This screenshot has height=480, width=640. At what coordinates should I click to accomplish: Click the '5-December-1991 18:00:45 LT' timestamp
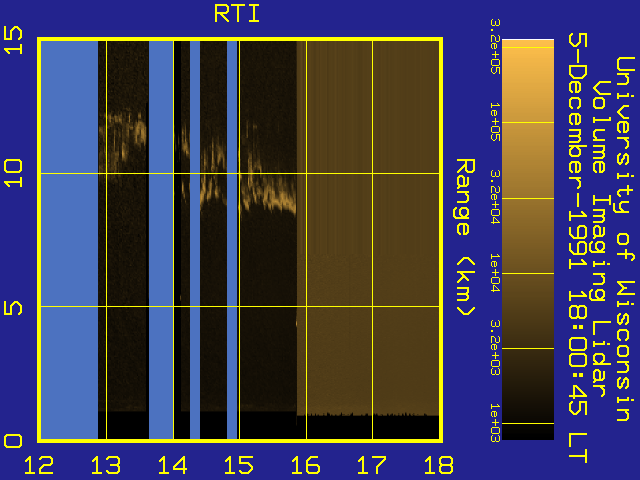click(x=578, y=248)
